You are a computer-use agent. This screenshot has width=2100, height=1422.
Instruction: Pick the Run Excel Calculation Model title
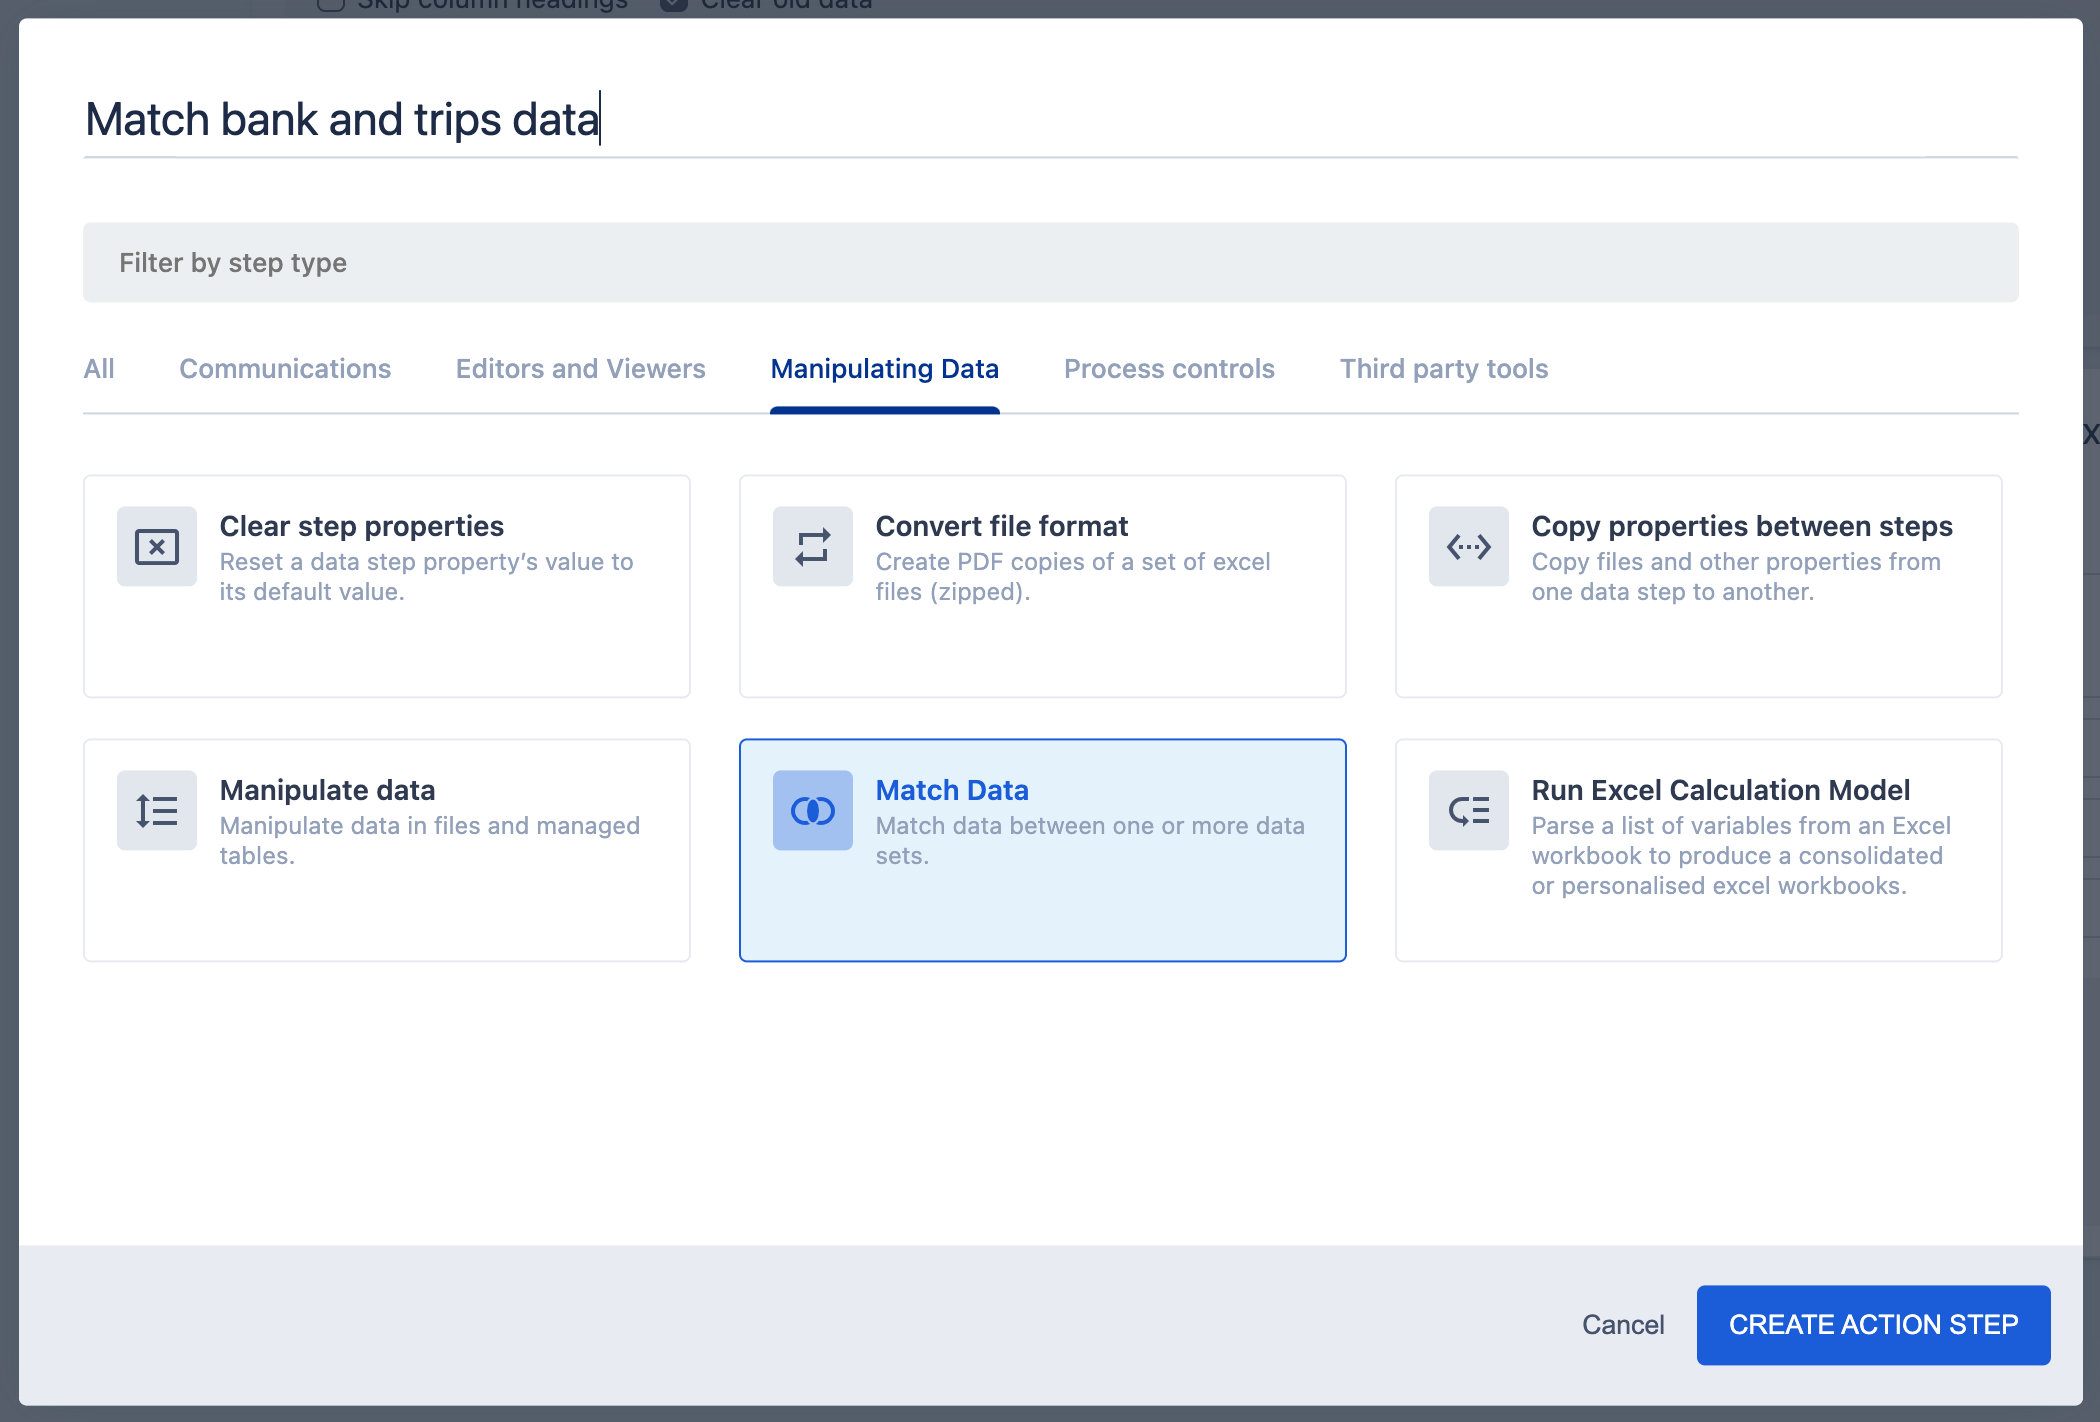click(1720, 790)
